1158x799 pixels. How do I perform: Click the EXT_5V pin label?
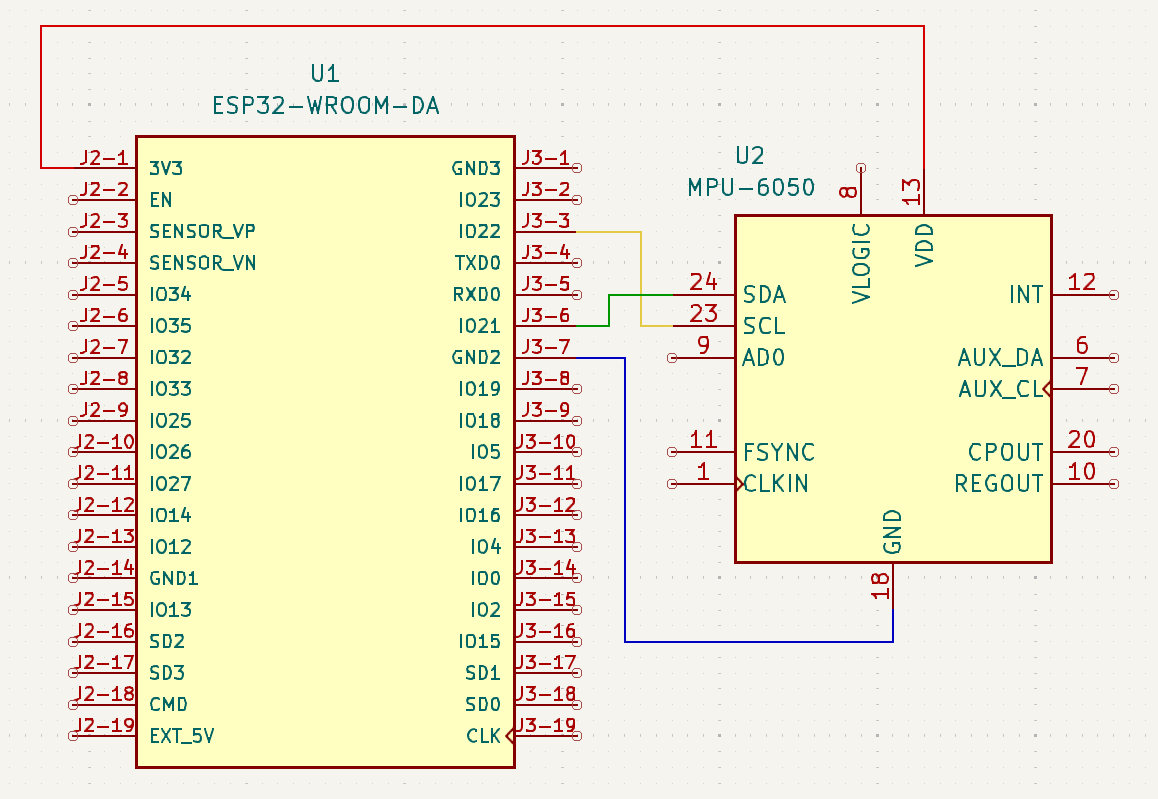(x=182, y=736)
